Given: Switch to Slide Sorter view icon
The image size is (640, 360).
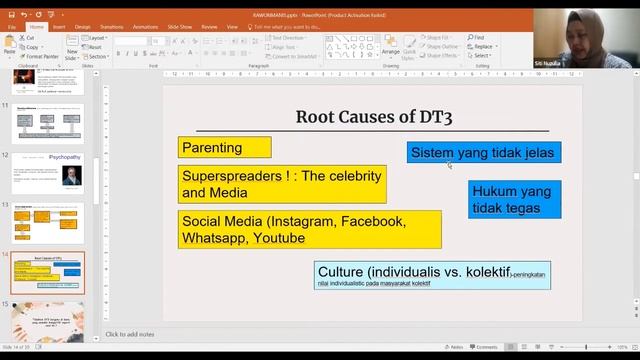Looking at the screenshot, I should pos(524,347).
